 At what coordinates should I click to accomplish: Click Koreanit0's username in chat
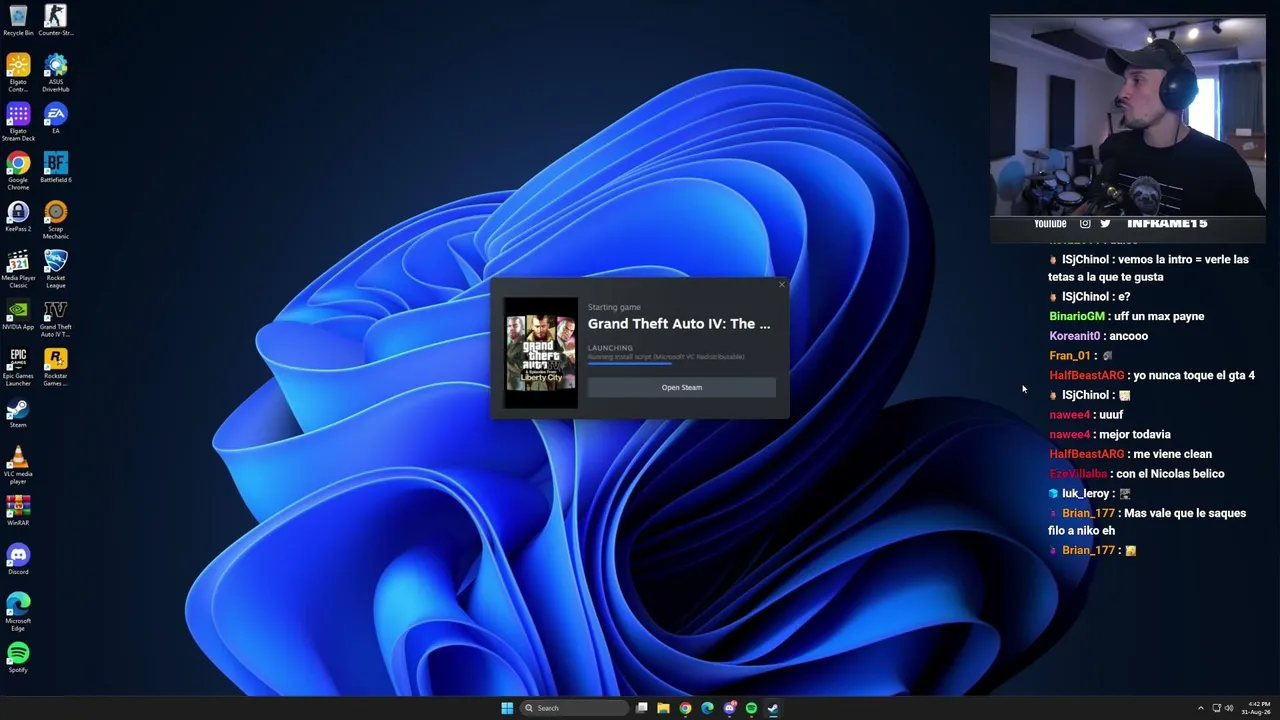1075,336
